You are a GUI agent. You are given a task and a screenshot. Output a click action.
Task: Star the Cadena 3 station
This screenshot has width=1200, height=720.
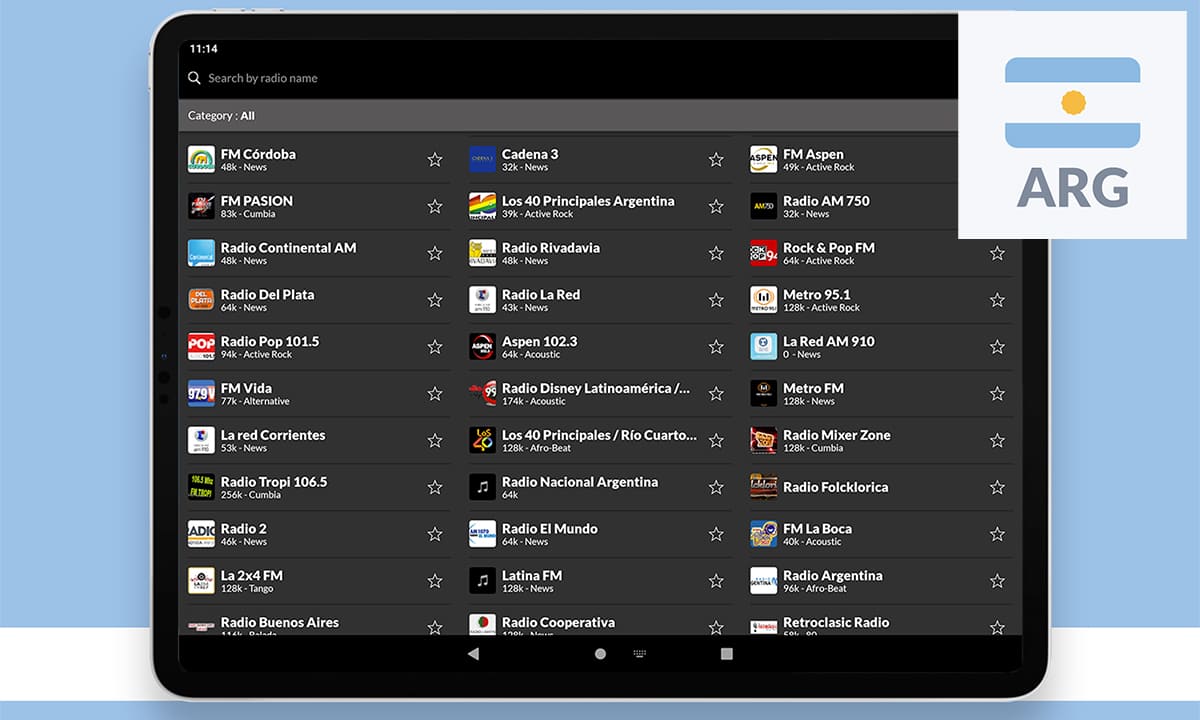tap(716, 160)
